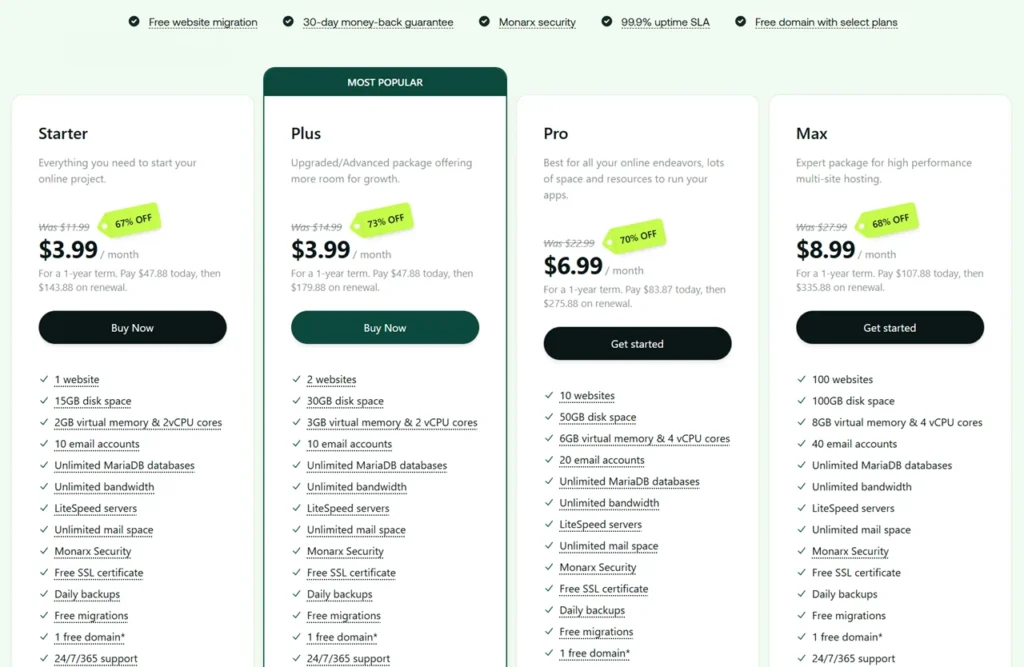The image size is (1024, 667).
Task: Click the "MOST POPULAR" banner above Plus
Action: coord(384,82)
